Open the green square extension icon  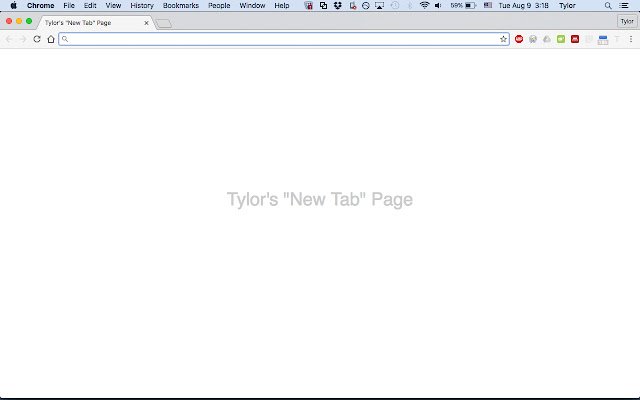(x=561, y=39)
